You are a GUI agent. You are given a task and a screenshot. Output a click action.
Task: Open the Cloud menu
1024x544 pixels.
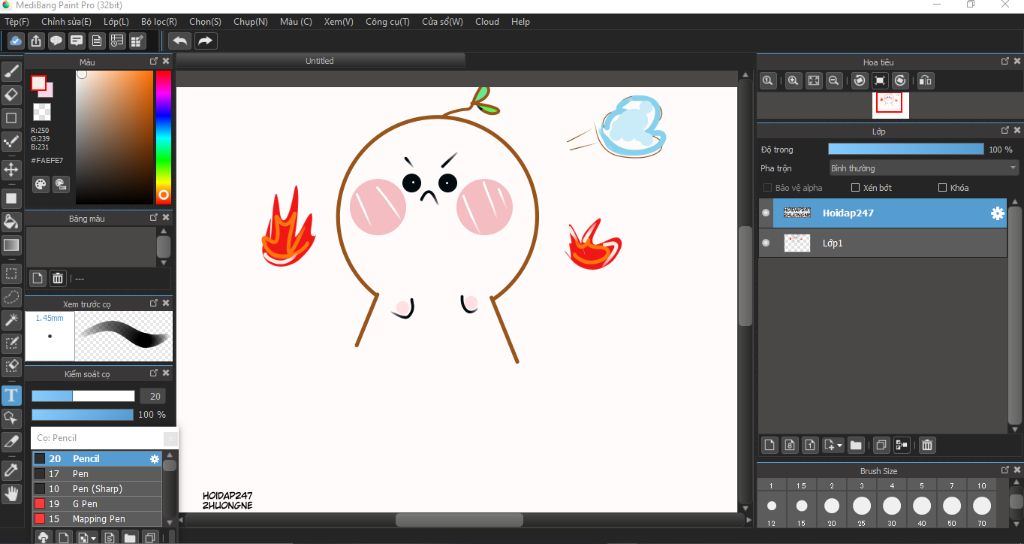[x=487, y=21]
